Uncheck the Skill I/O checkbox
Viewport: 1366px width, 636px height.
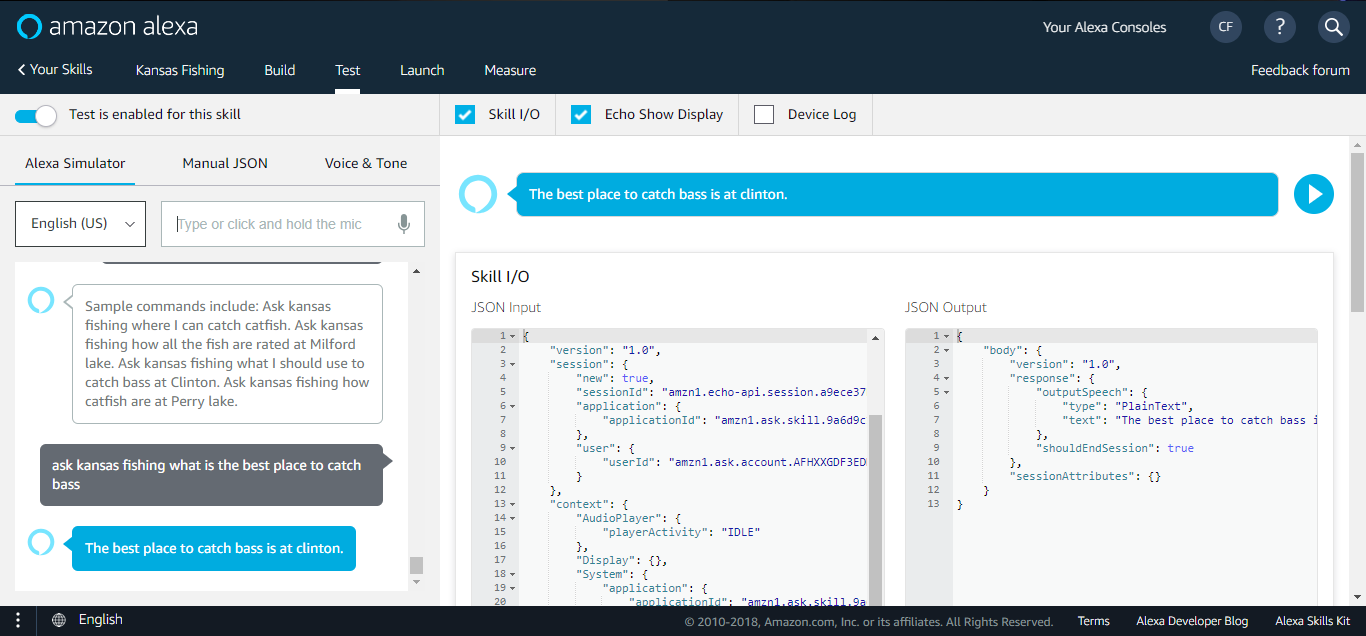[x=465, y=114]
